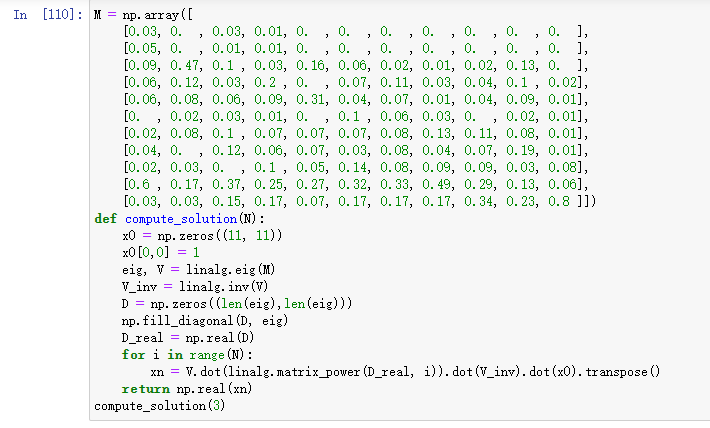Click the 'compute_solution(3)' call line
Screen dimensions: 710x428
(x=159, y=406)
